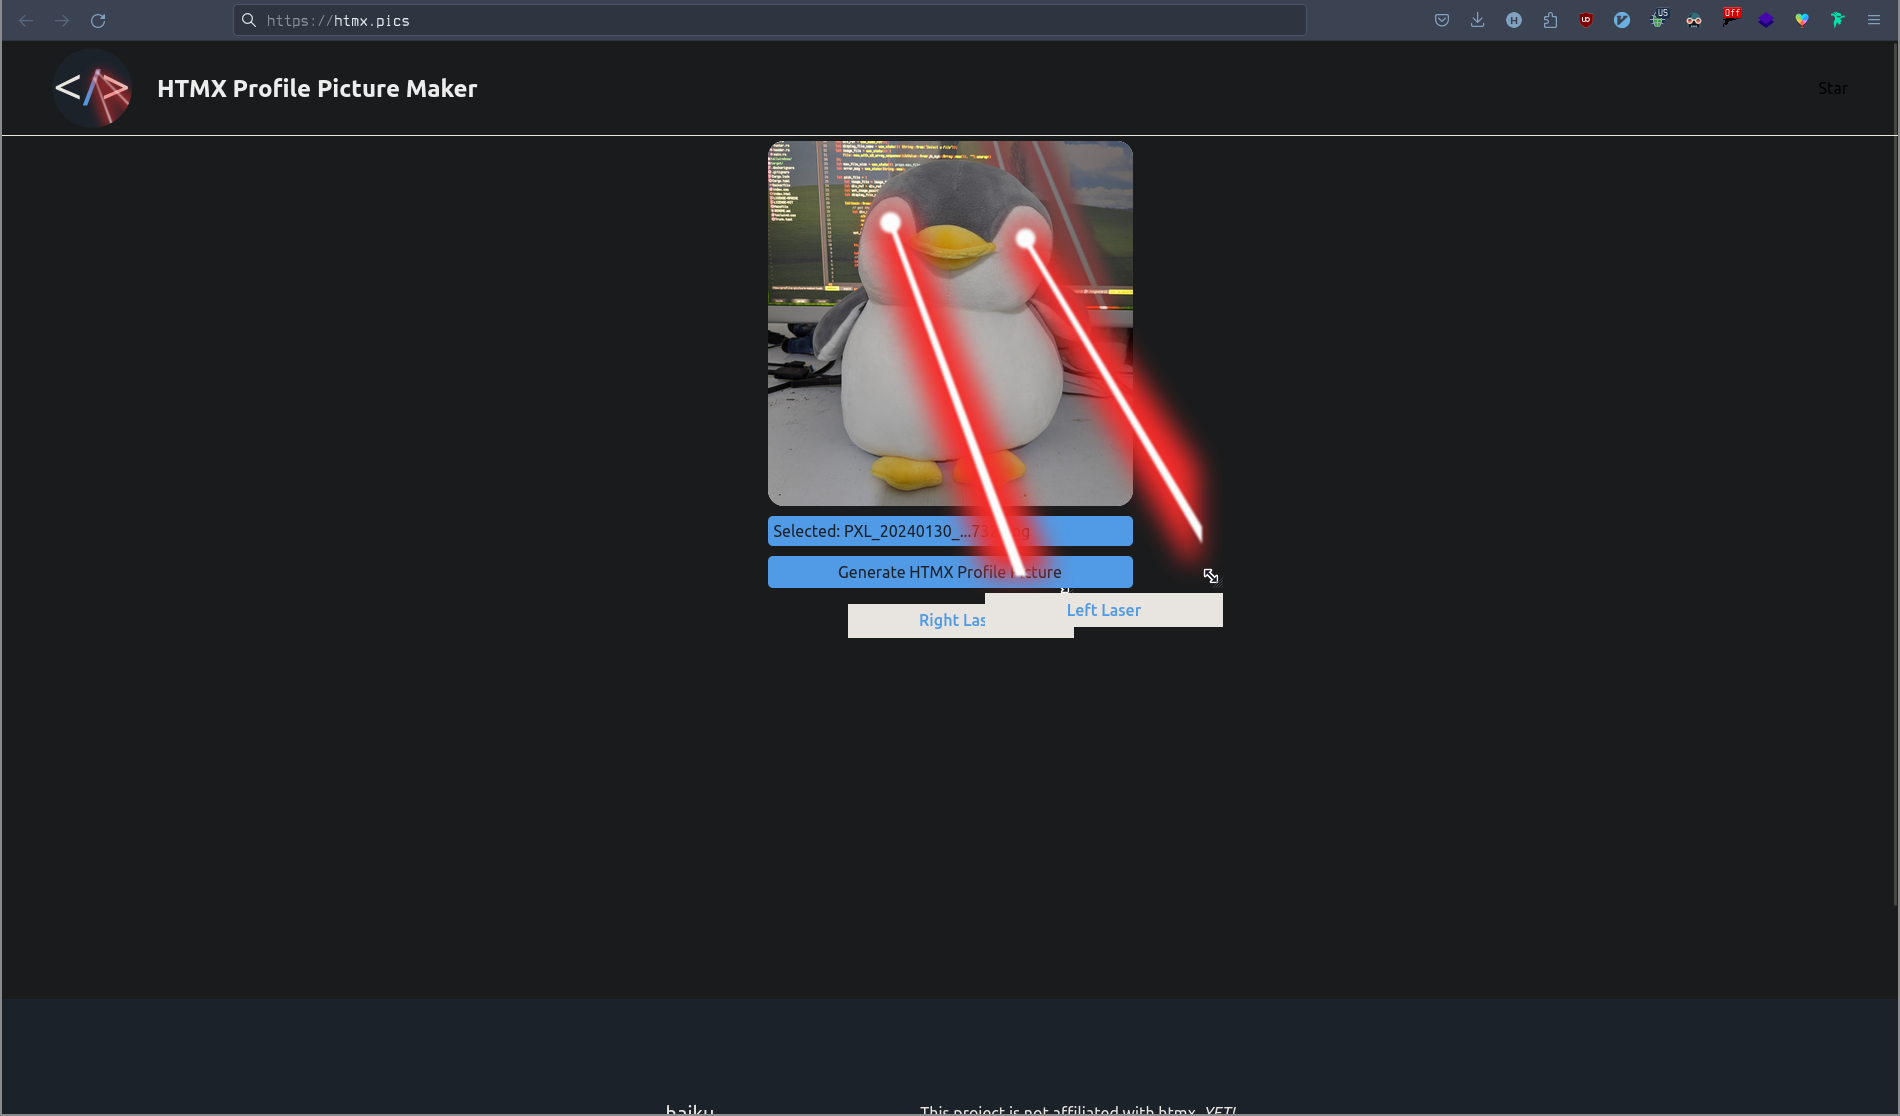Click the purple stacked-layers extension icon
Image resolution: width=1900 pixels, height=1116 pixels.
[1766, 20]
